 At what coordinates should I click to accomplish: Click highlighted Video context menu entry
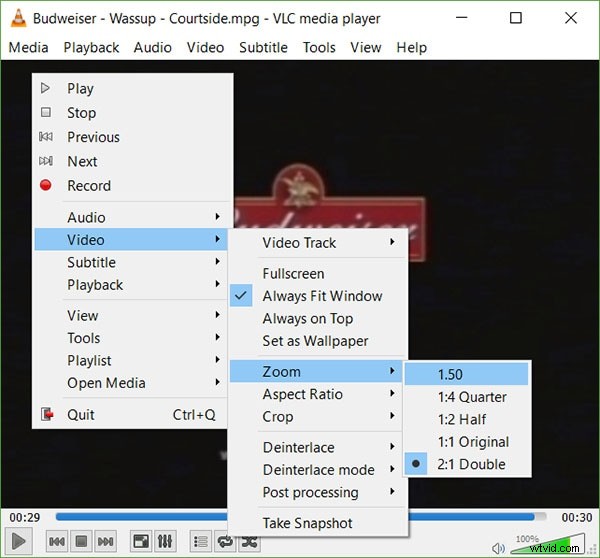pyautogui.click(x=131, y=240)
